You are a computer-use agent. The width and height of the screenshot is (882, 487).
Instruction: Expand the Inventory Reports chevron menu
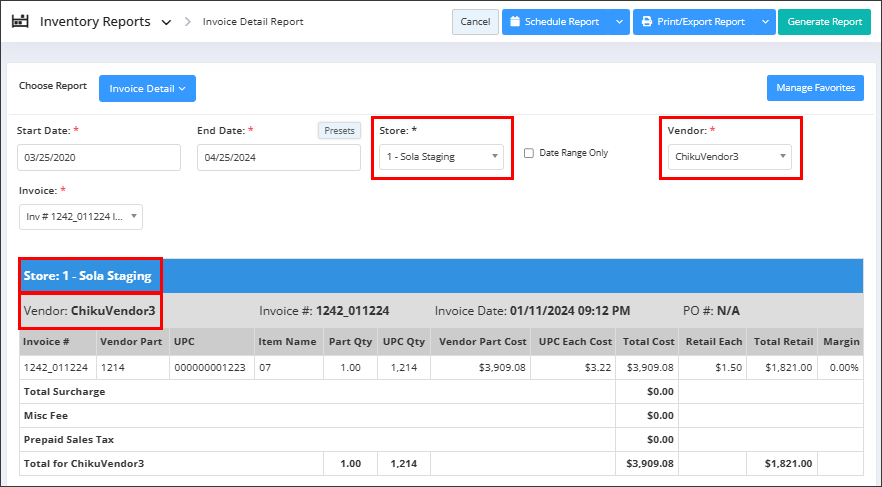tap(166, 22)
